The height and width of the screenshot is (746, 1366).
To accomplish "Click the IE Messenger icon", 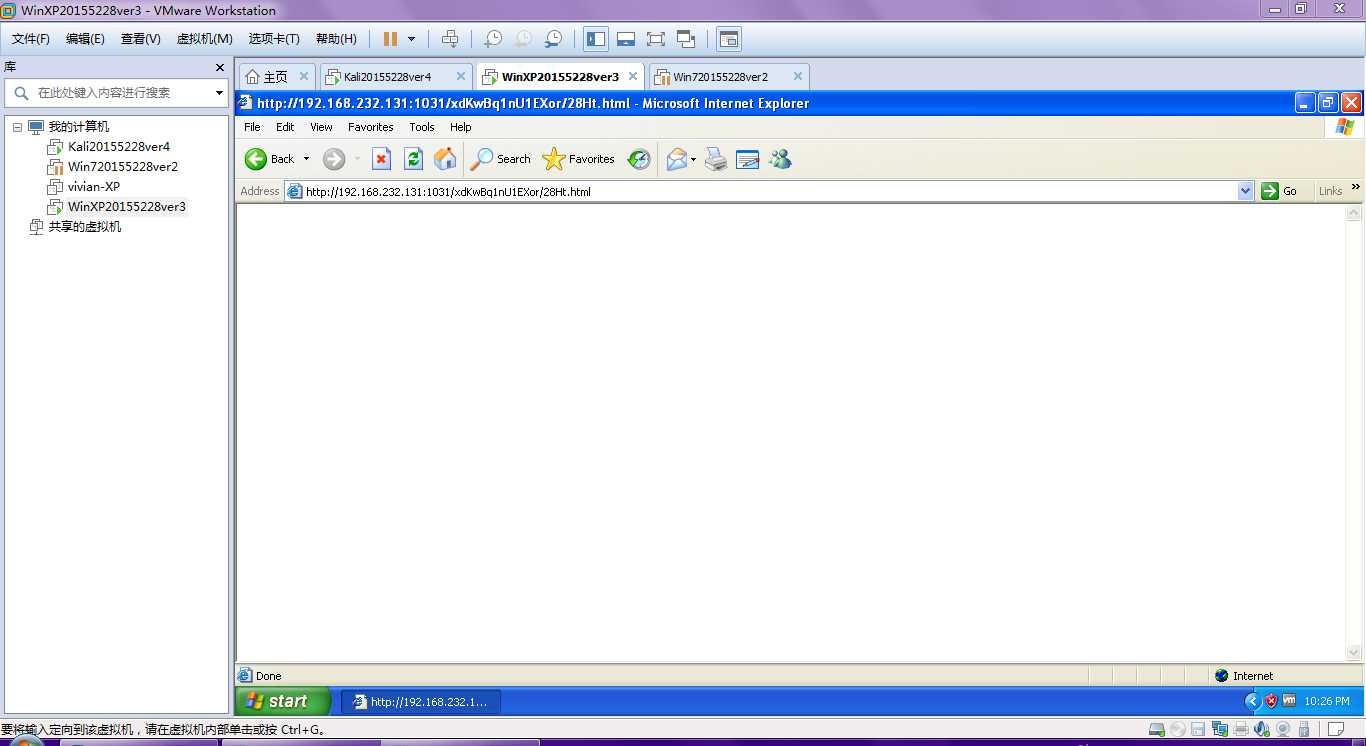I will click(x=780, y=159).
